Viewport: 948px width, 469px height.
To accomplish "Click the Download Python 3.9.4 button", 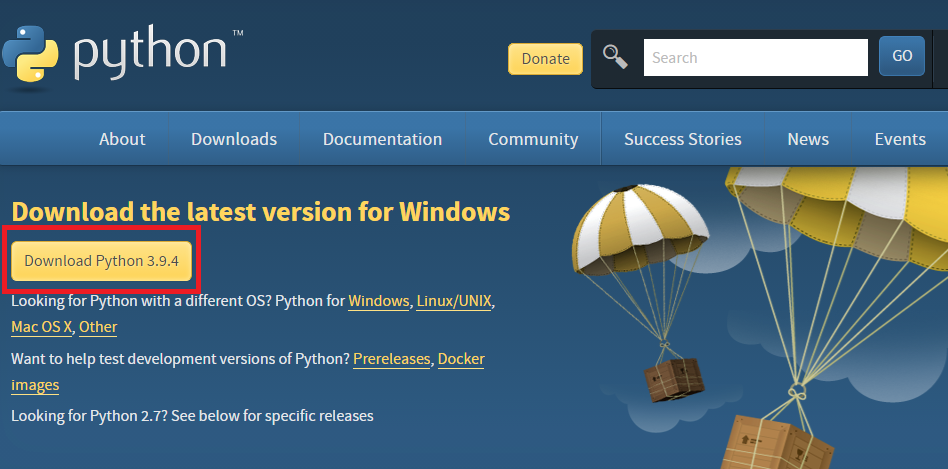I will pyautogui.click(x=102, y=261).
